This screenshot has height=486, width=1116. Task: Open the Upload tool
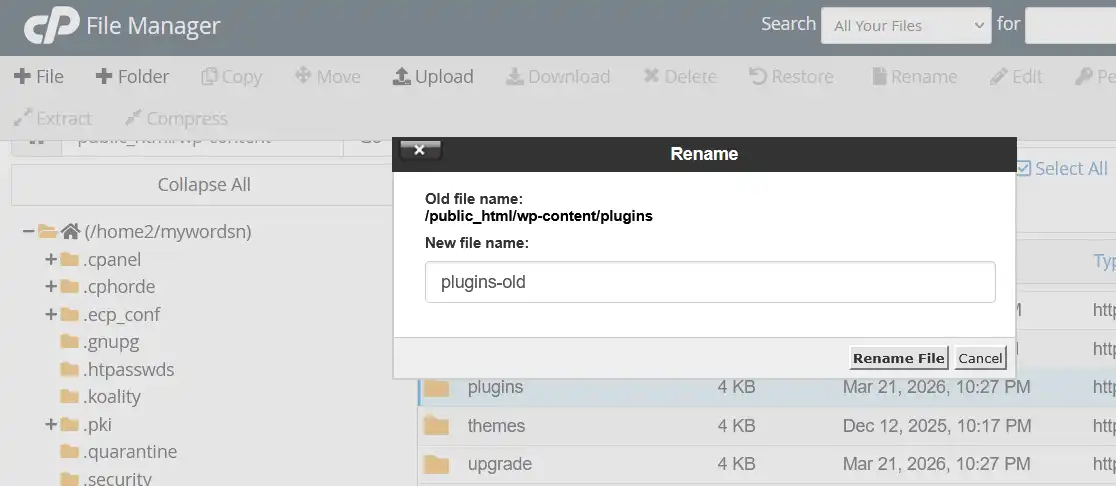[x=433, y=76]
